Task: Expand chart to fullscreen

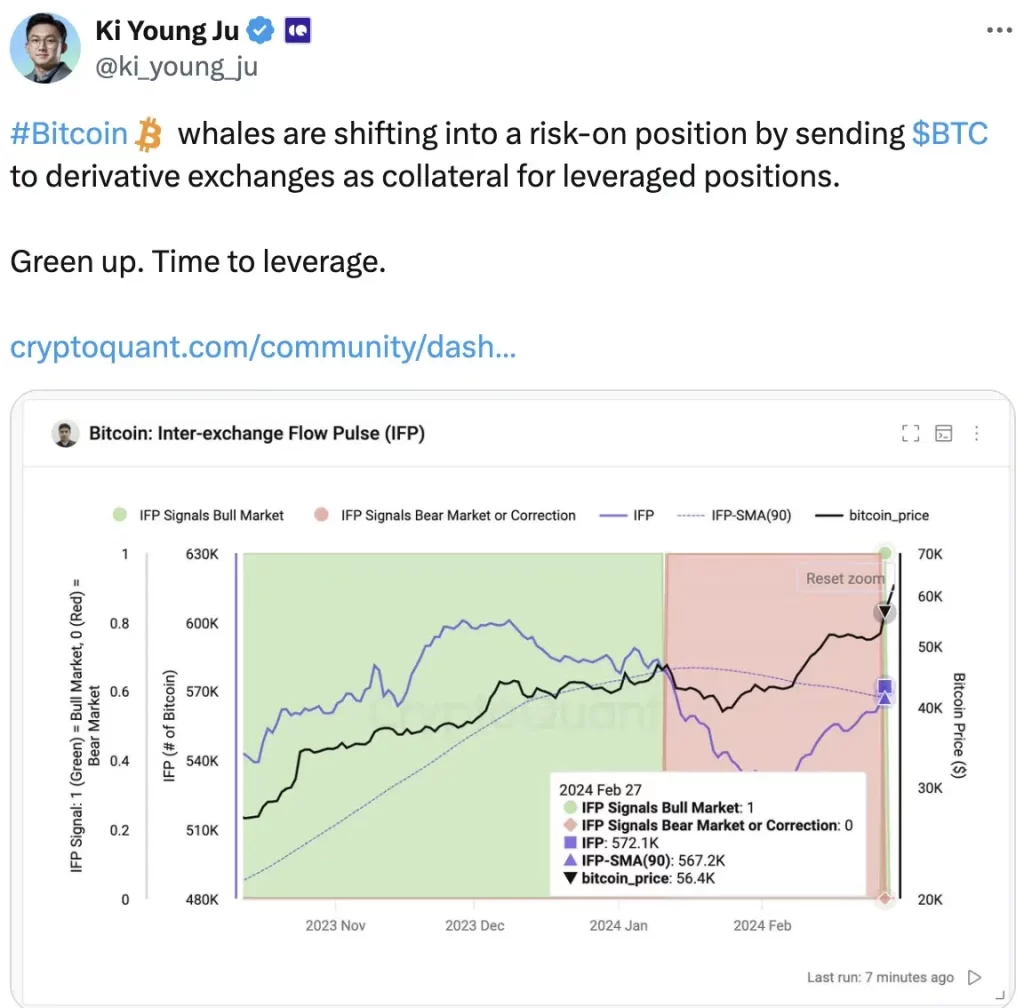Action: [910, 433]
